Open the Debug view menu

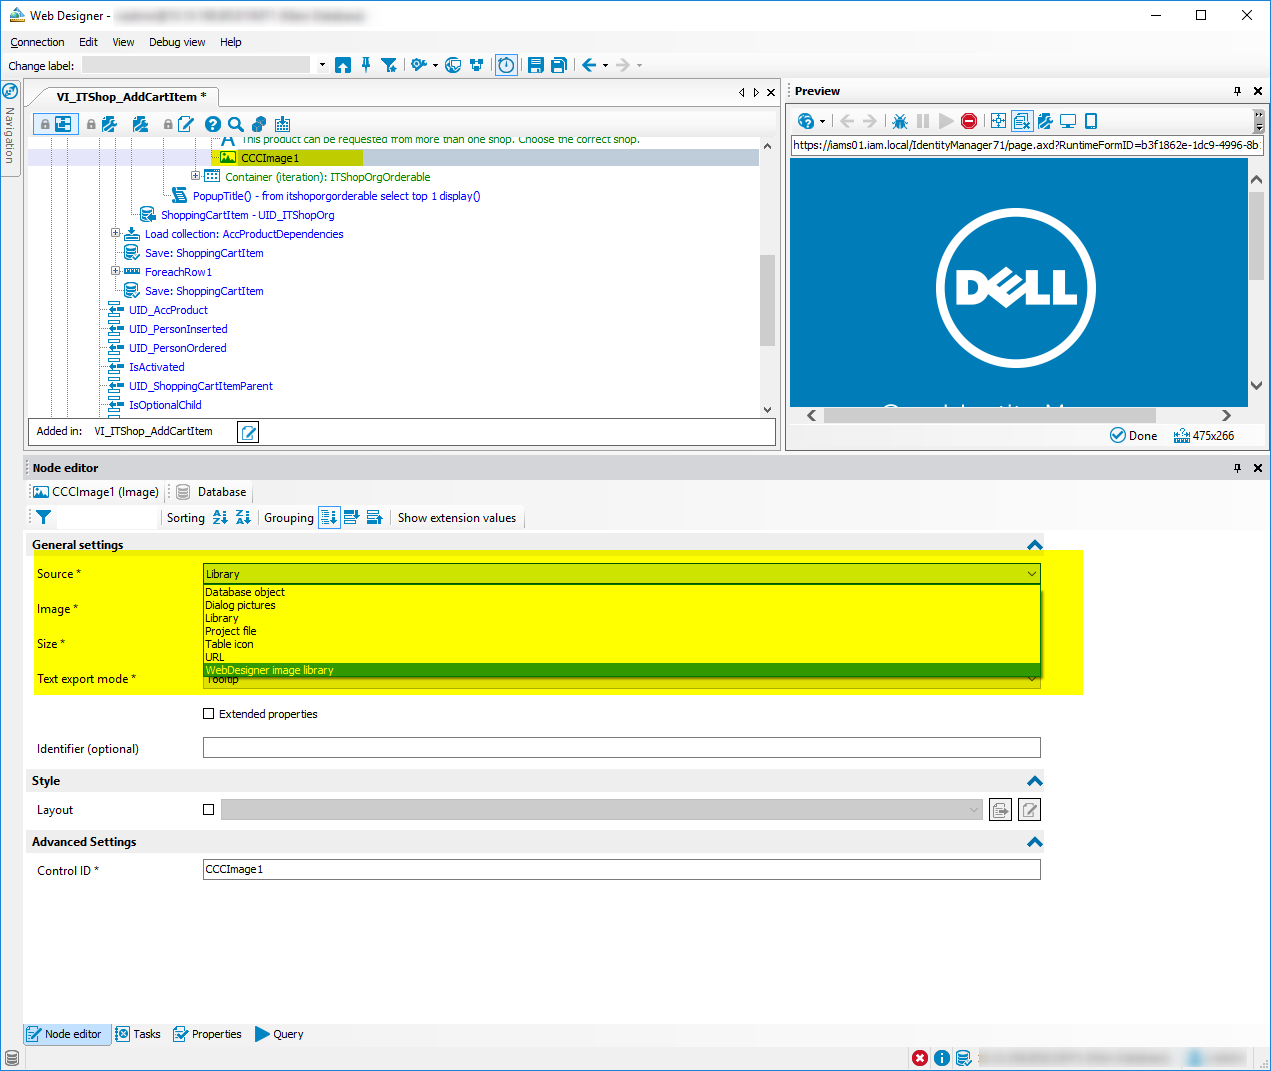pos(177,42)
